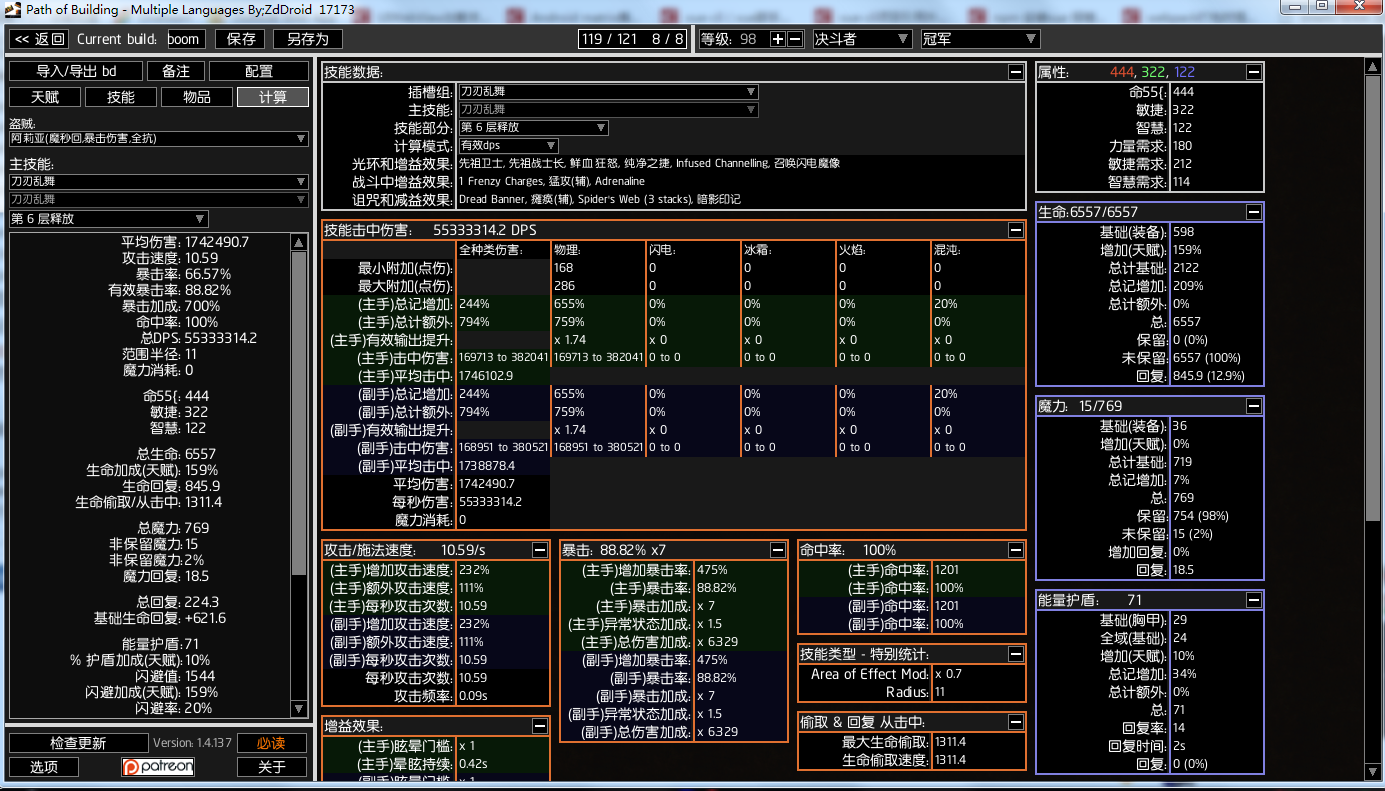Click the stat list scrollbar thumb
The image size is (1385, 791).
pyautogui.click(x=298, y=413)
